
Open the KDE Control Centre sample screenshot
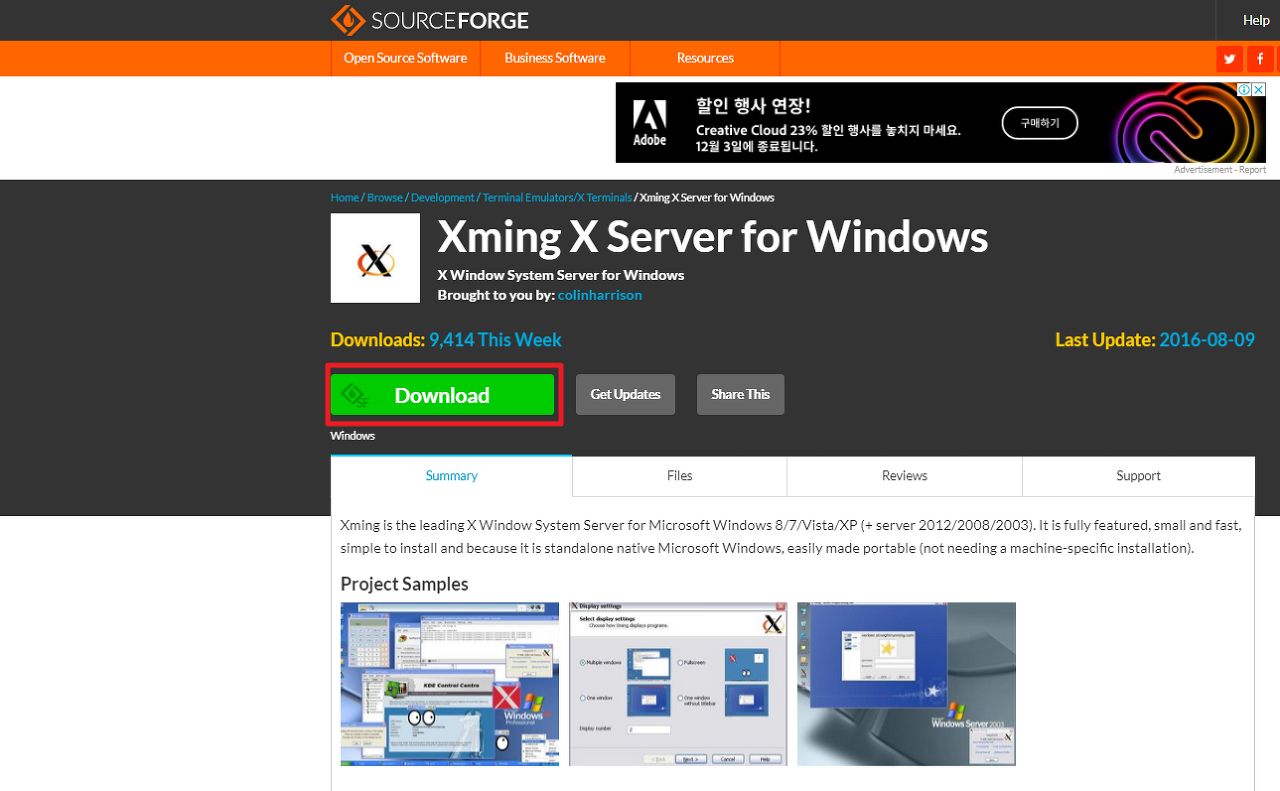pyautogui.click(x=450, y=684)
